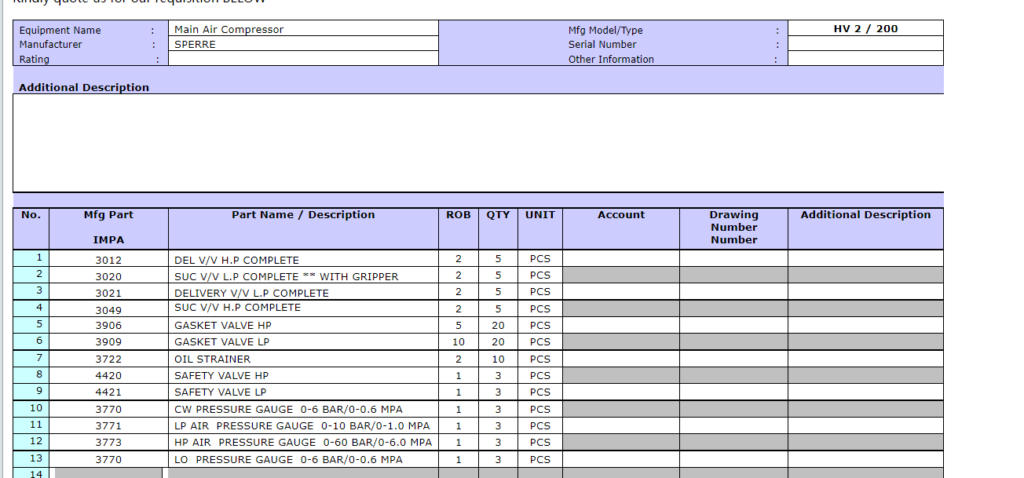Select the QTY cell for OIL STRAINER
The width and height of the screenshot is (1024, 478).
click(497, 359)
